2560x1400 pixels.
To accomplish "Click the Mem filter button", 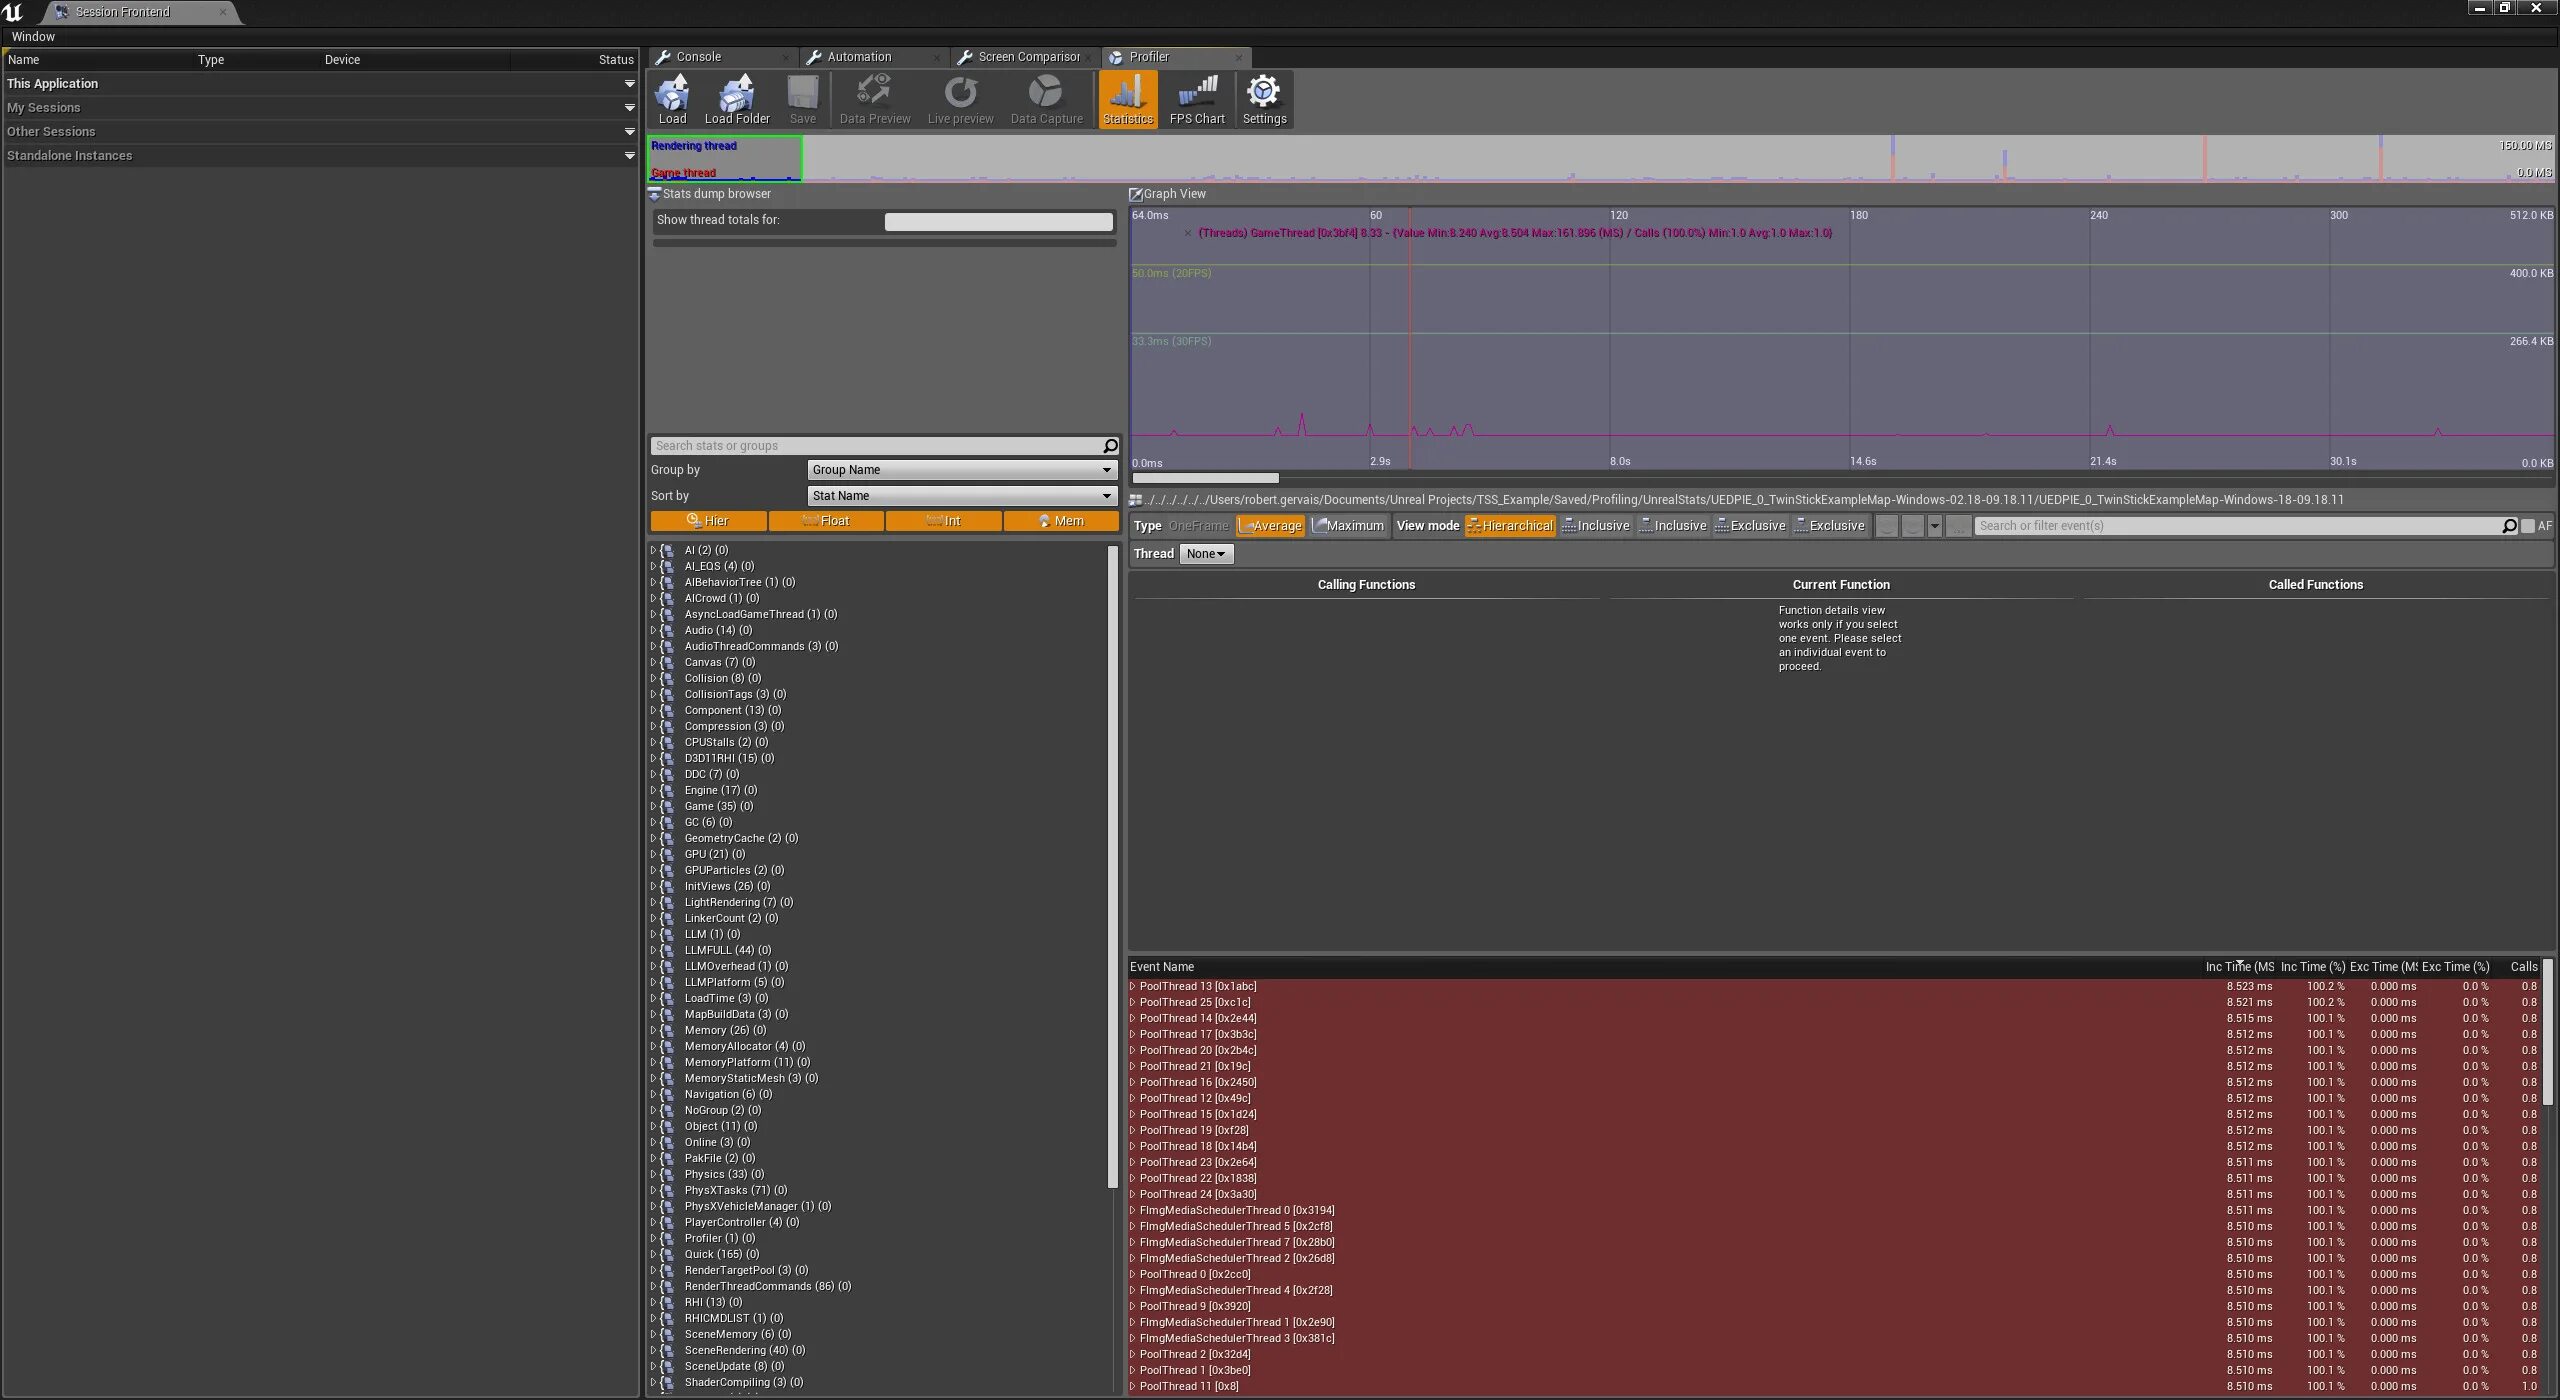I will point(1061,521).
